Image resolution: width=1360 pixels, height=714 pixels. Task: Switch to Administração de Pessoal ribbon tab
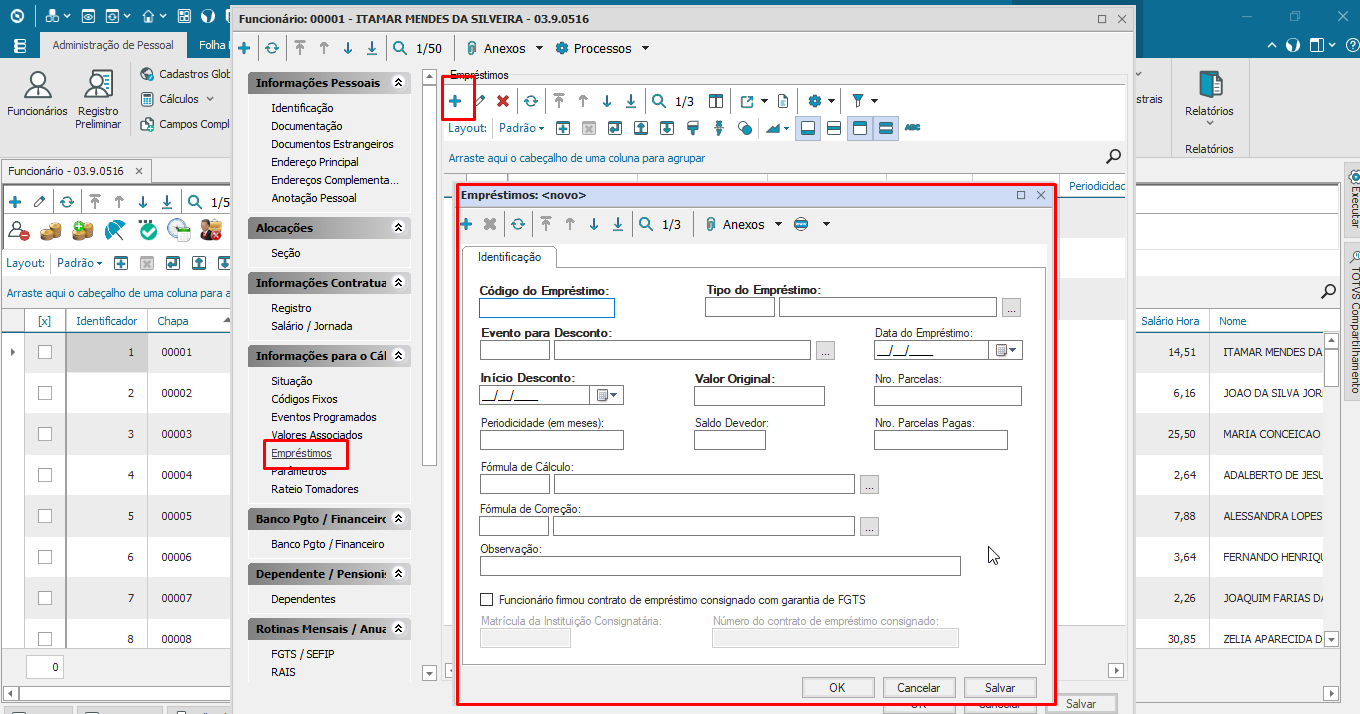[113, 45]
